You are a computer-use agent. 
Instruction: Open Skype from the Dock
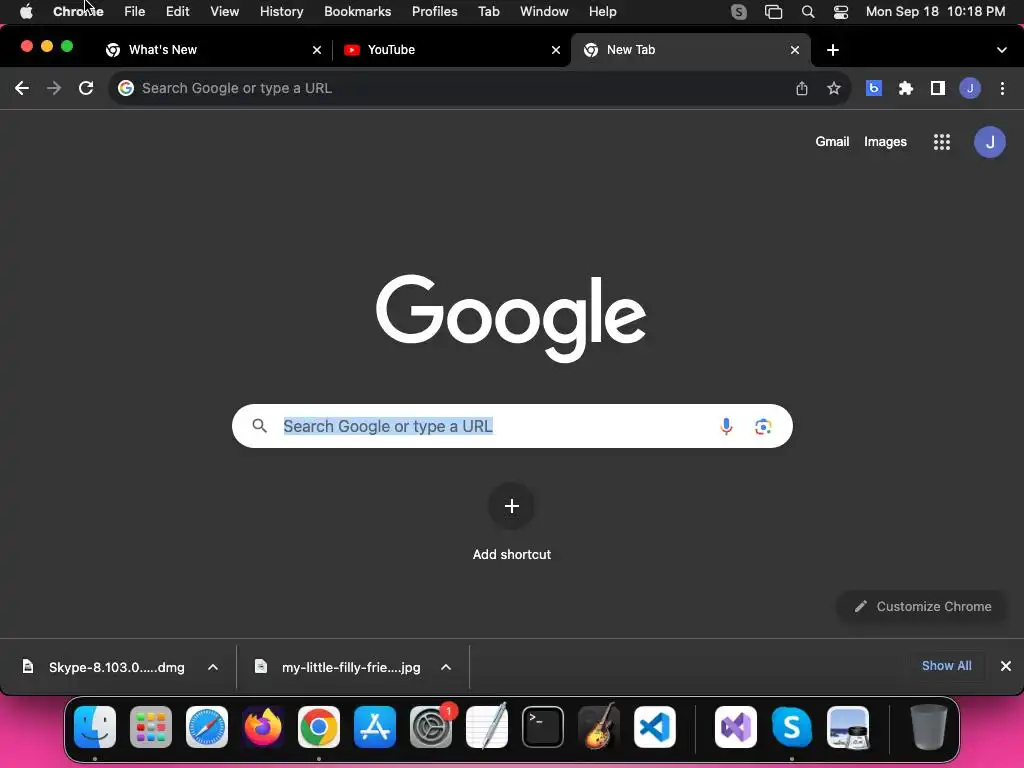pyautogui.click(x=792, y=727)
